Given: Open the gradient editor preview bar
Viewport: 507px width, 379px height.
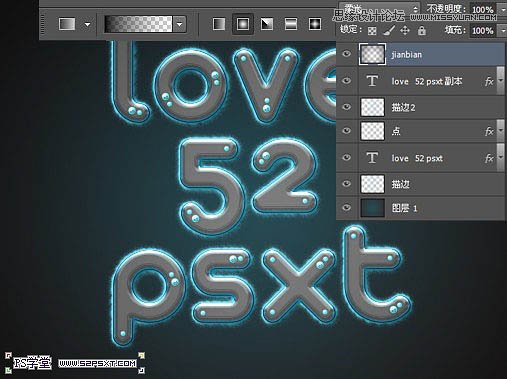Looking at the screenshot, I should 138,24.
